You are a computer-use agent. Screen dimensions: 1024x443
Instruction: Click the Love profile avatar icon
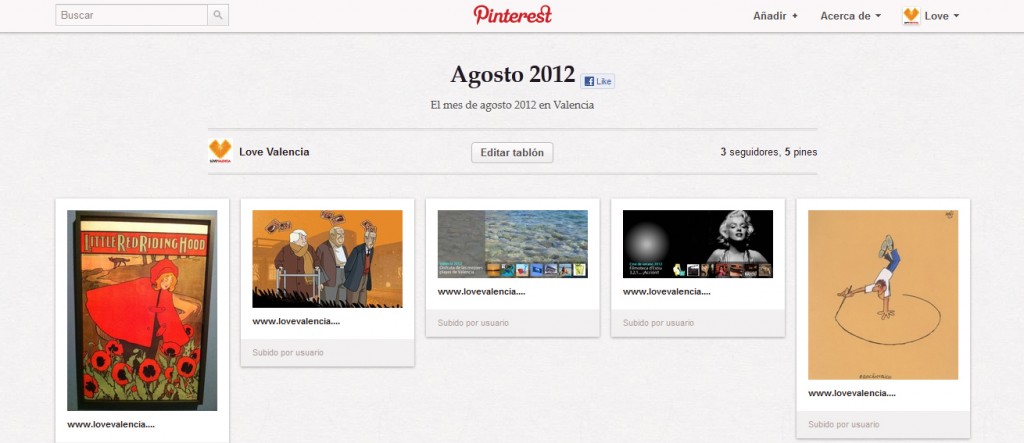click(911, 16)
